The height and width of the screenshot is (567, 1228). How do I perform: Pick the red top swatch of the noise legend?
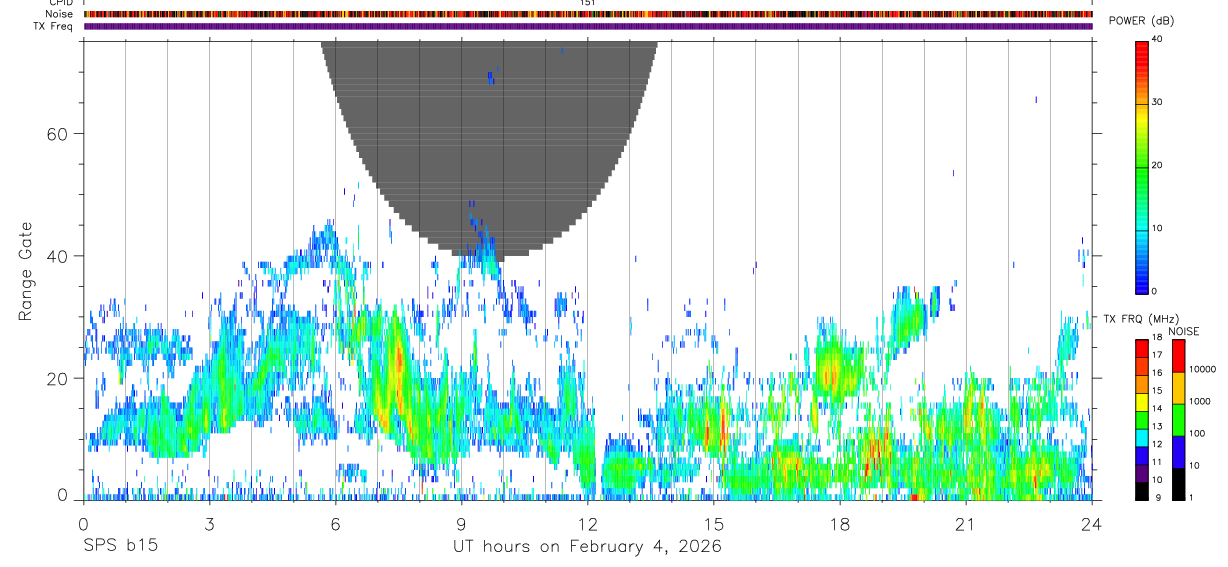(1178, 356)
